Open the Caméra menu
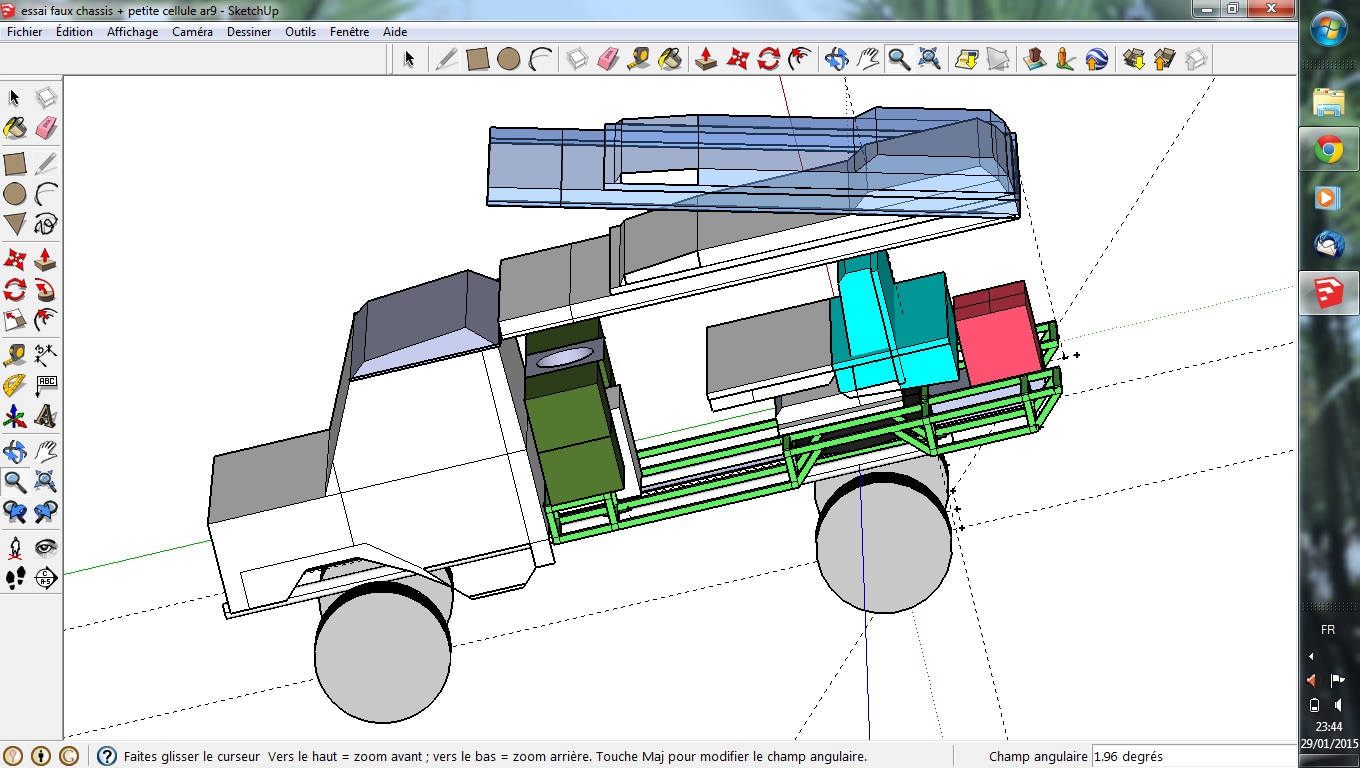 point(192,32)
